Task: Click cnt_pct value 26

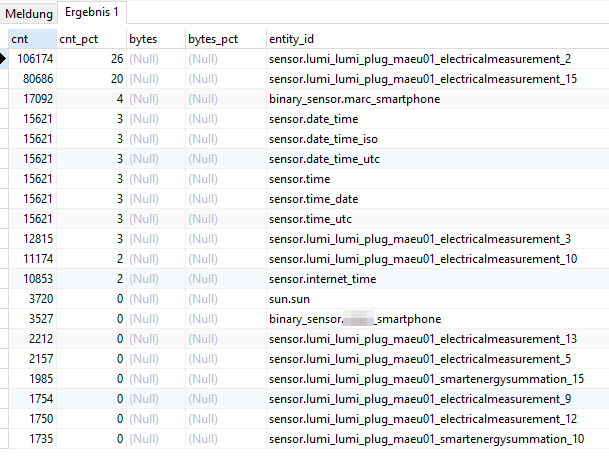Action: click(x=91, y=59)
